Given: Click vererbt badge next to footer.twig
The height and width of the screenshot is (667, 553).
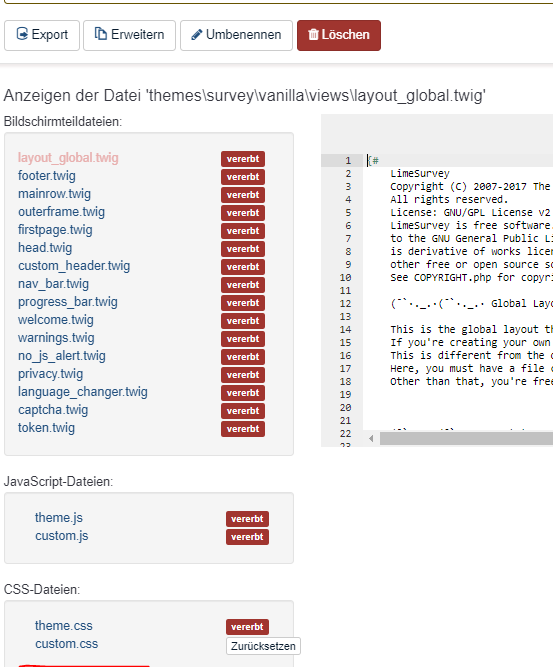Looking at the screenshot, I should [x=243, y=177].
